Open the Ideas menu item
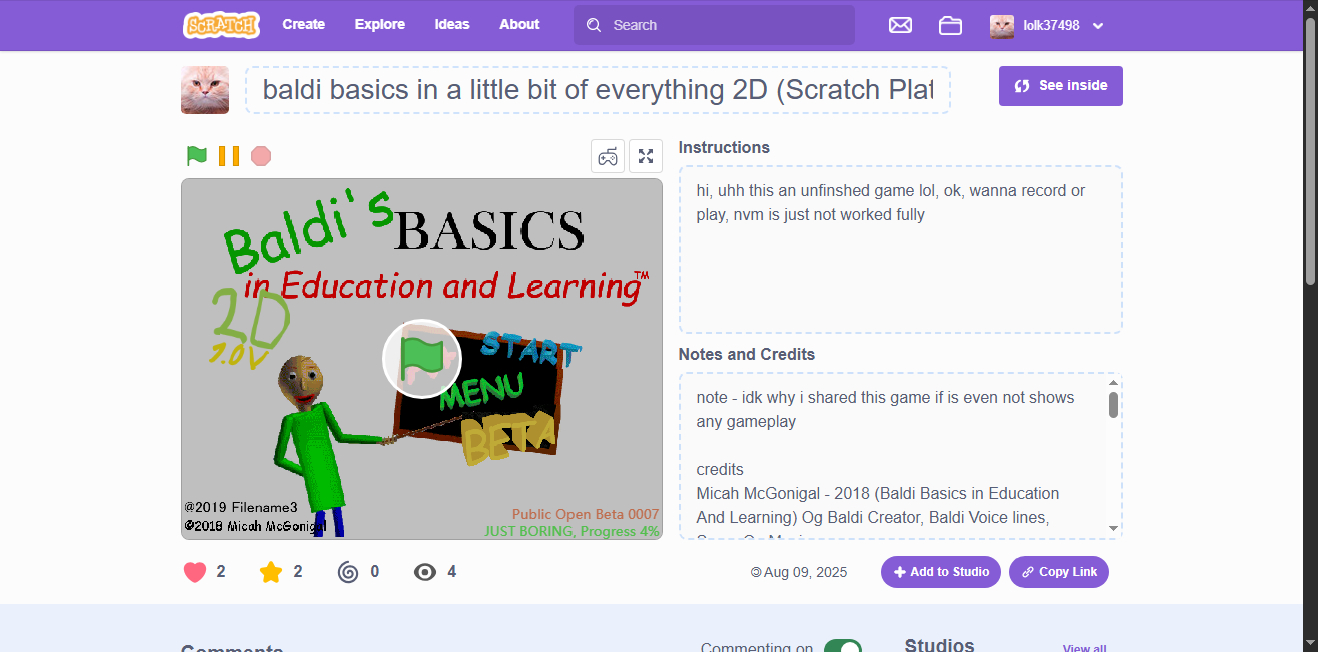 coord(452,25)
